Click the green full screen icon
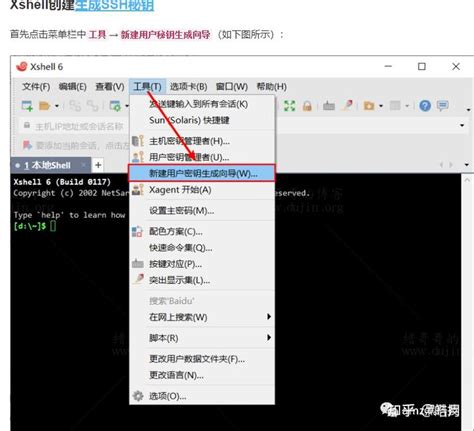474x431 pixels. click(290, 106)
